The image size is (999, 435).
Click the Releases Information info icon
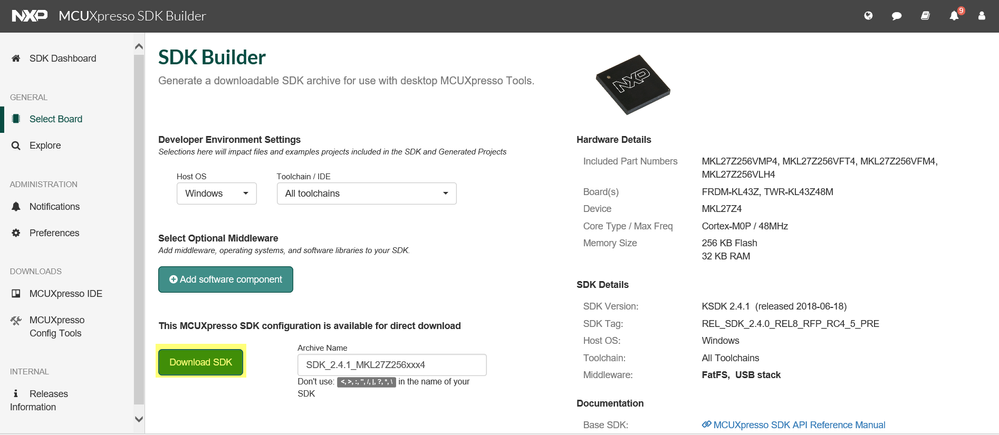tap(15, 394)
